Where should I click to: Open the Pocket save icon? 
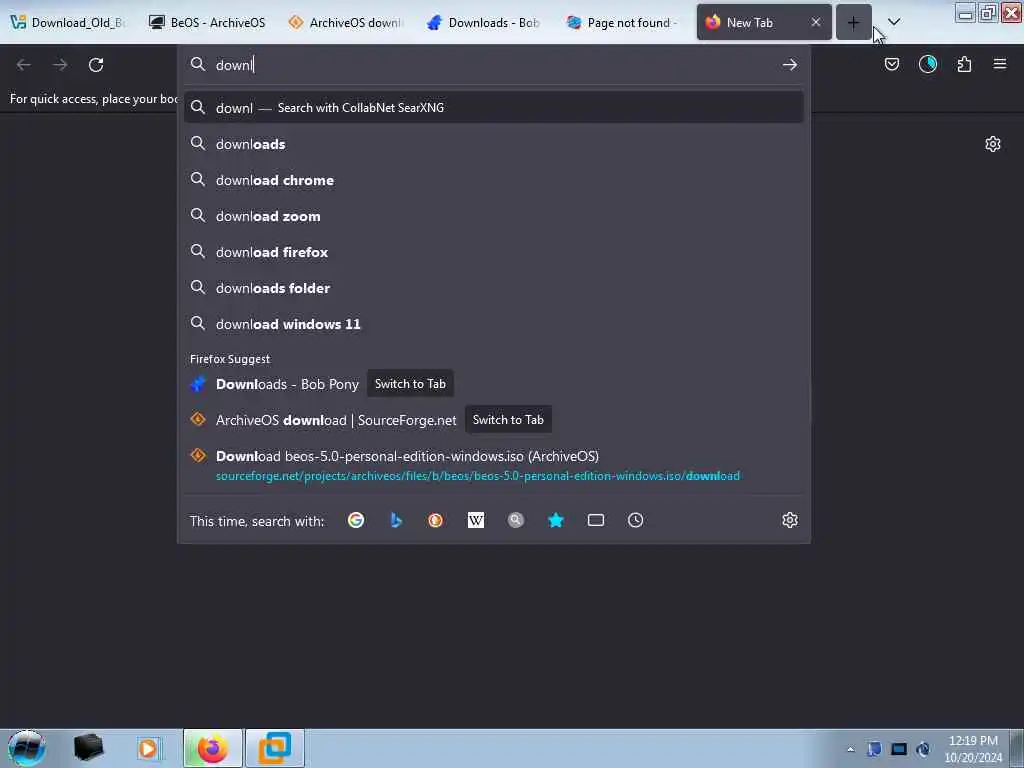pyautogui.click(x=891, y=64)
